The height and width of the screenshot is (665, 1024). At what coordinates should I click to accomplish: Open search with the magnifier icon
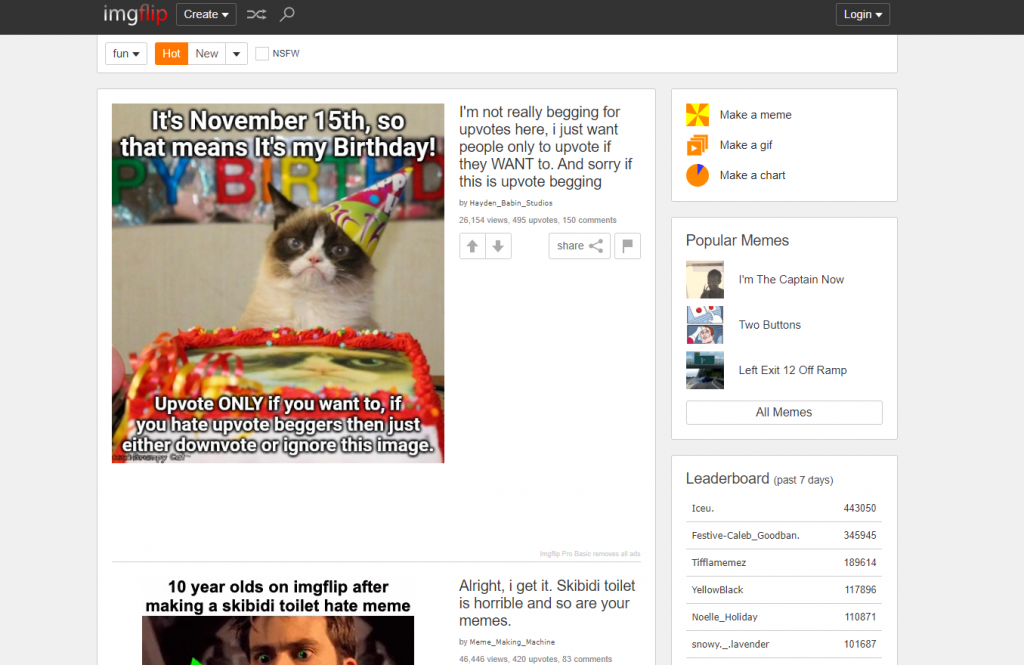click(x=287, y=14)
